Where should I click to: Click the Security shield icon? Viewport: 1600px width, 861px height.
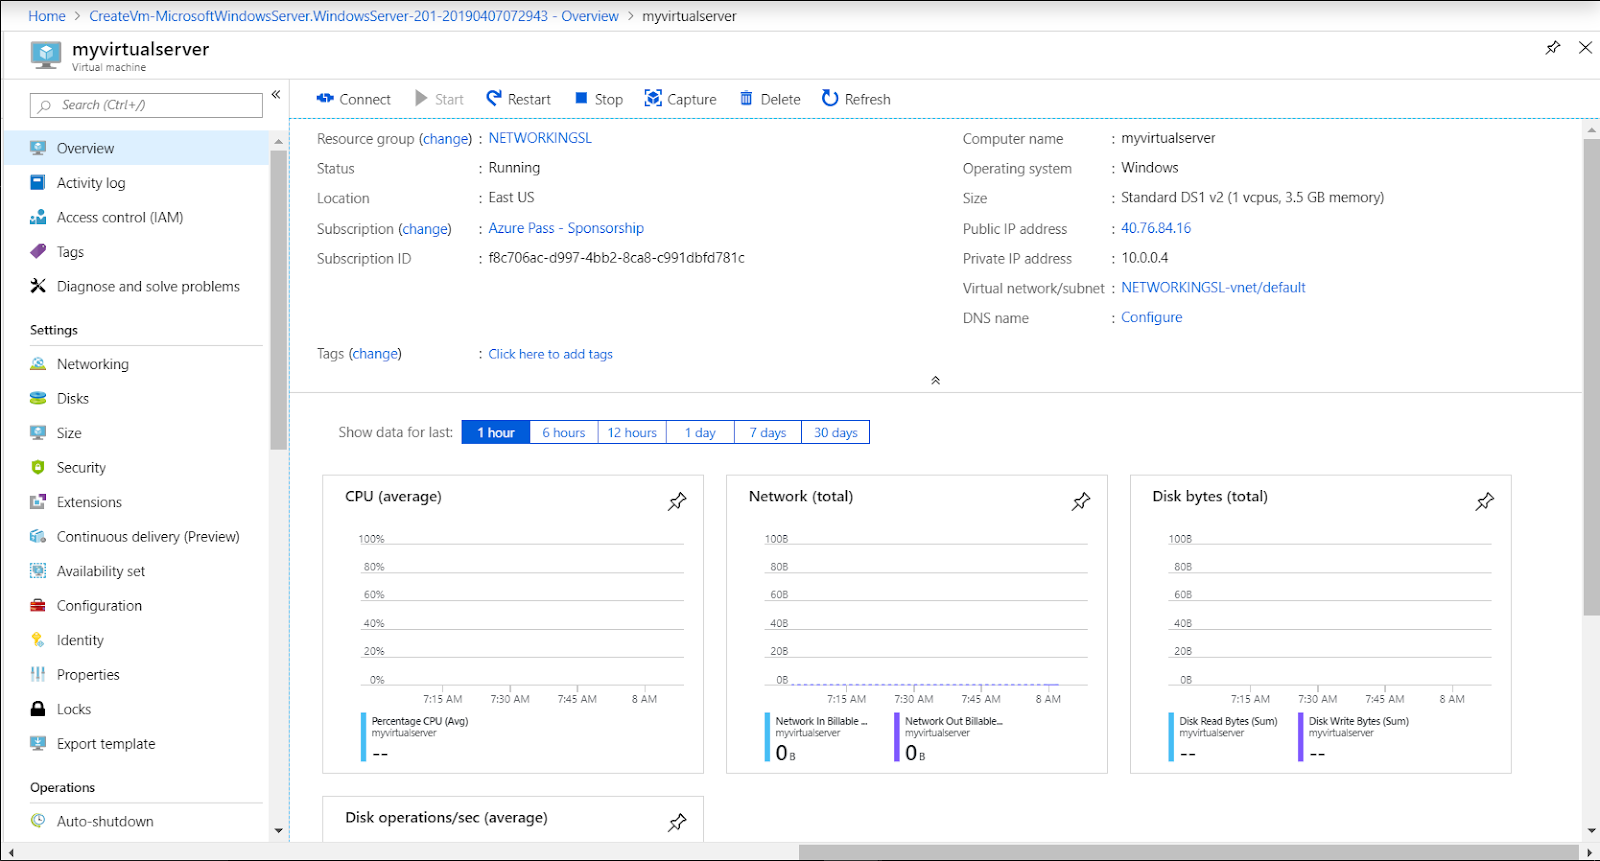(x=38, y=467)
